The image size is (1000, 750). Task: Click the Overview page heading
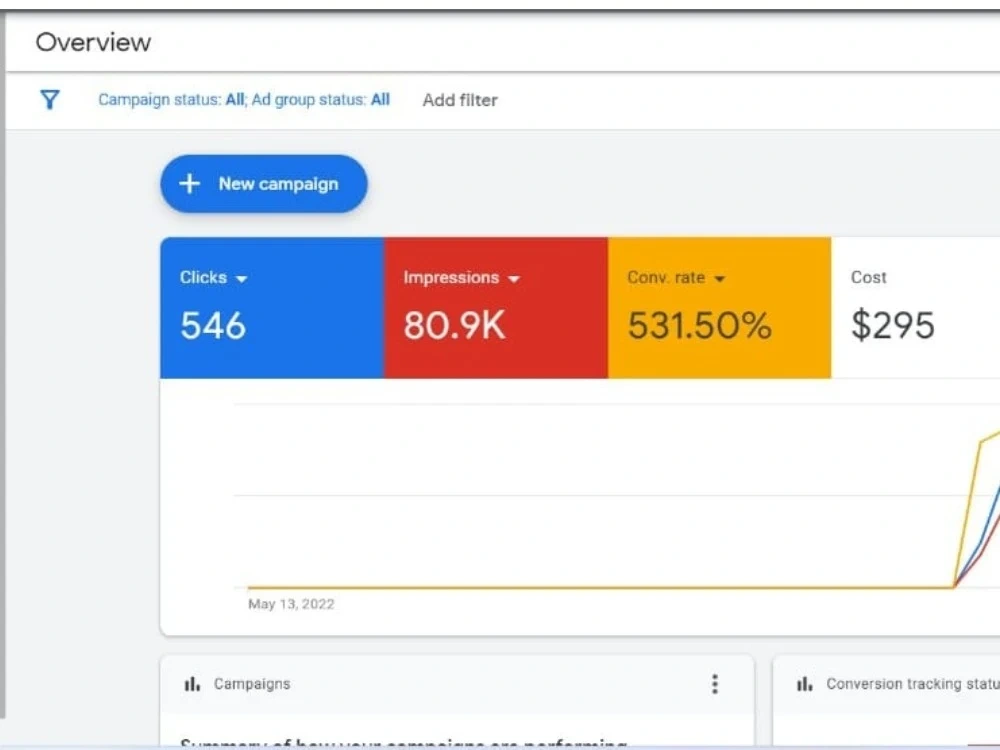pos(93,43)
